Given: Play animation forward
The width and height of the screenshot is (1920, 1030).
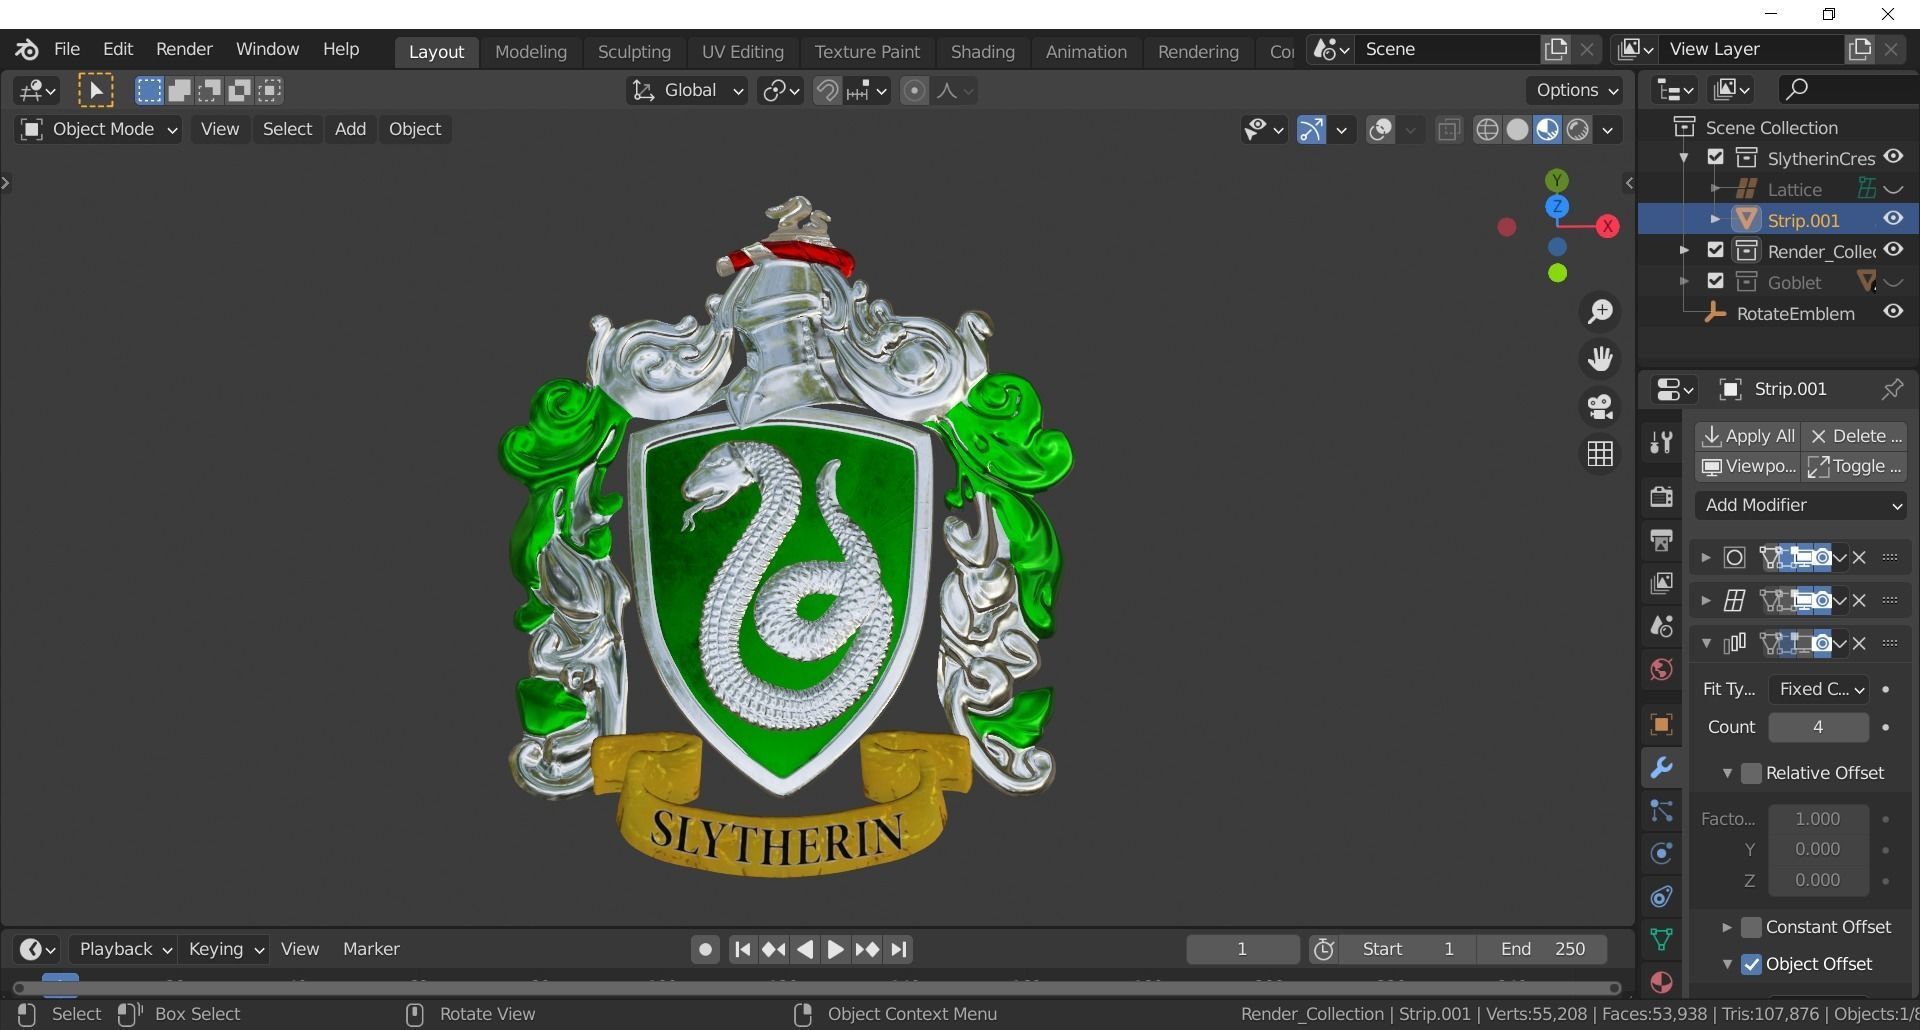Looking at the screenshot, I should tap(836, 949).
